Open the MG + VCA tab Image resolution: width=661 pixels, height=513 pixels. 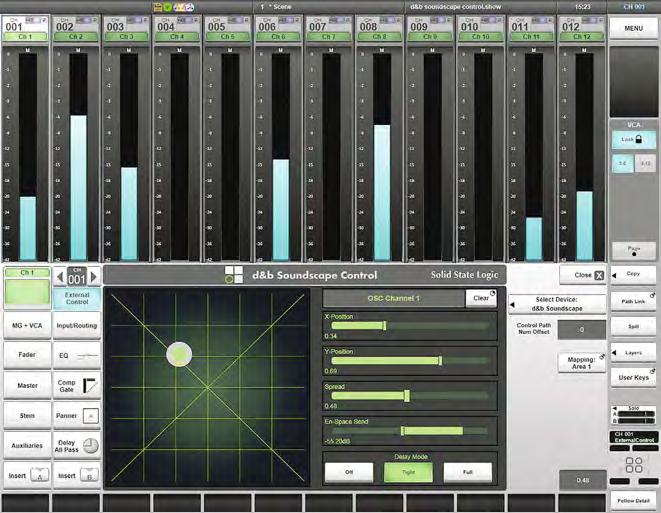[x=27, y=325]
